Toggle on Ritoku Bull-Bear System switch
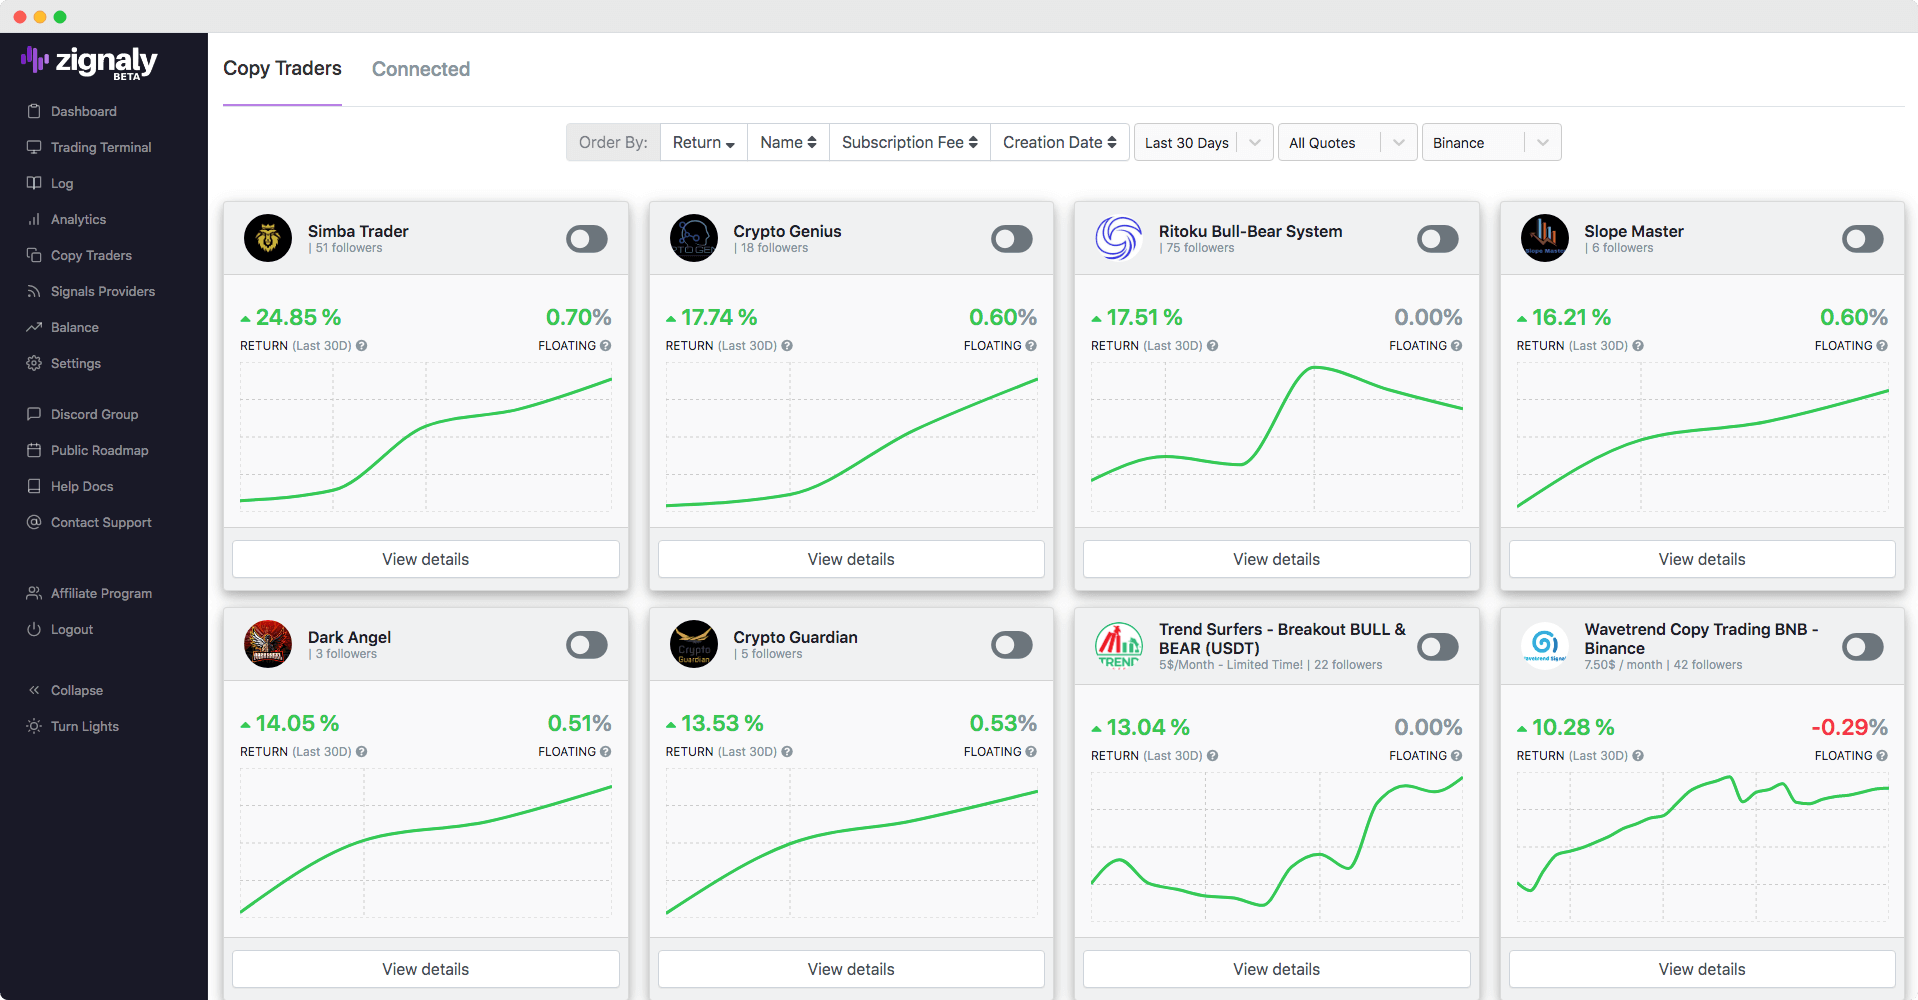Screen dimensions: 1918x1000 point(1437,239)
